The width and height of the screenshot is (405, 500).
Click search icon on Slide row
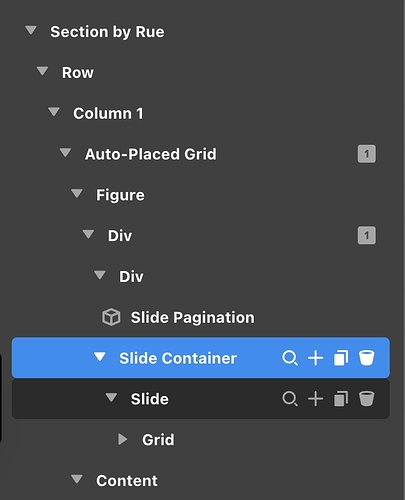[290, 399]
